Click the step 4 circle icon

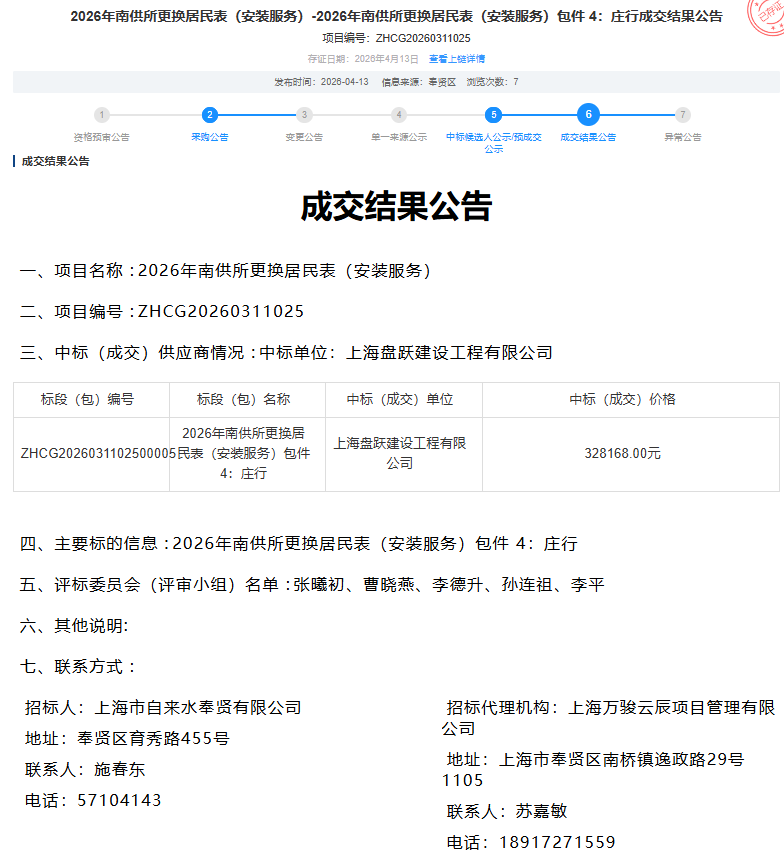(399, 115)
